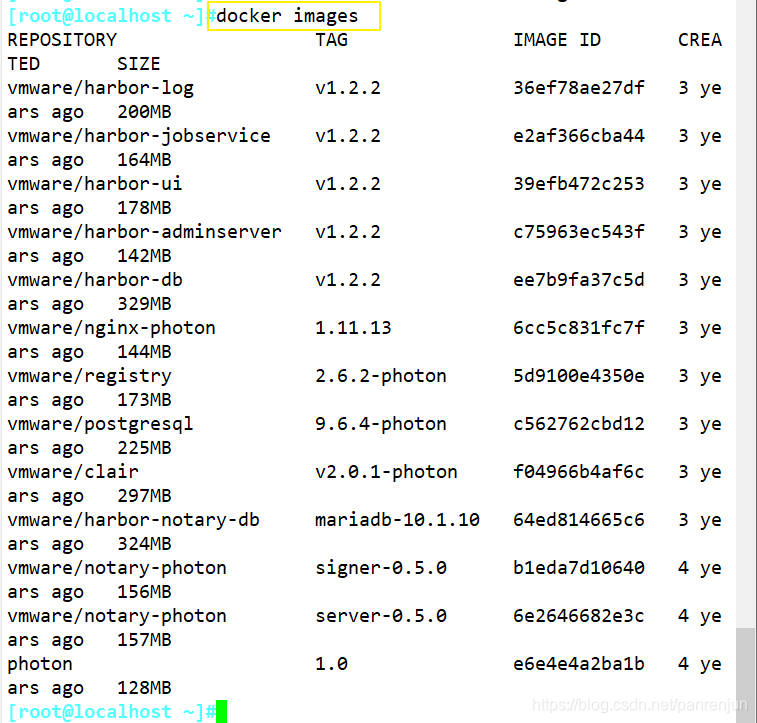
Task: Select repository vmware/postgresql
Action: [100, 424]
